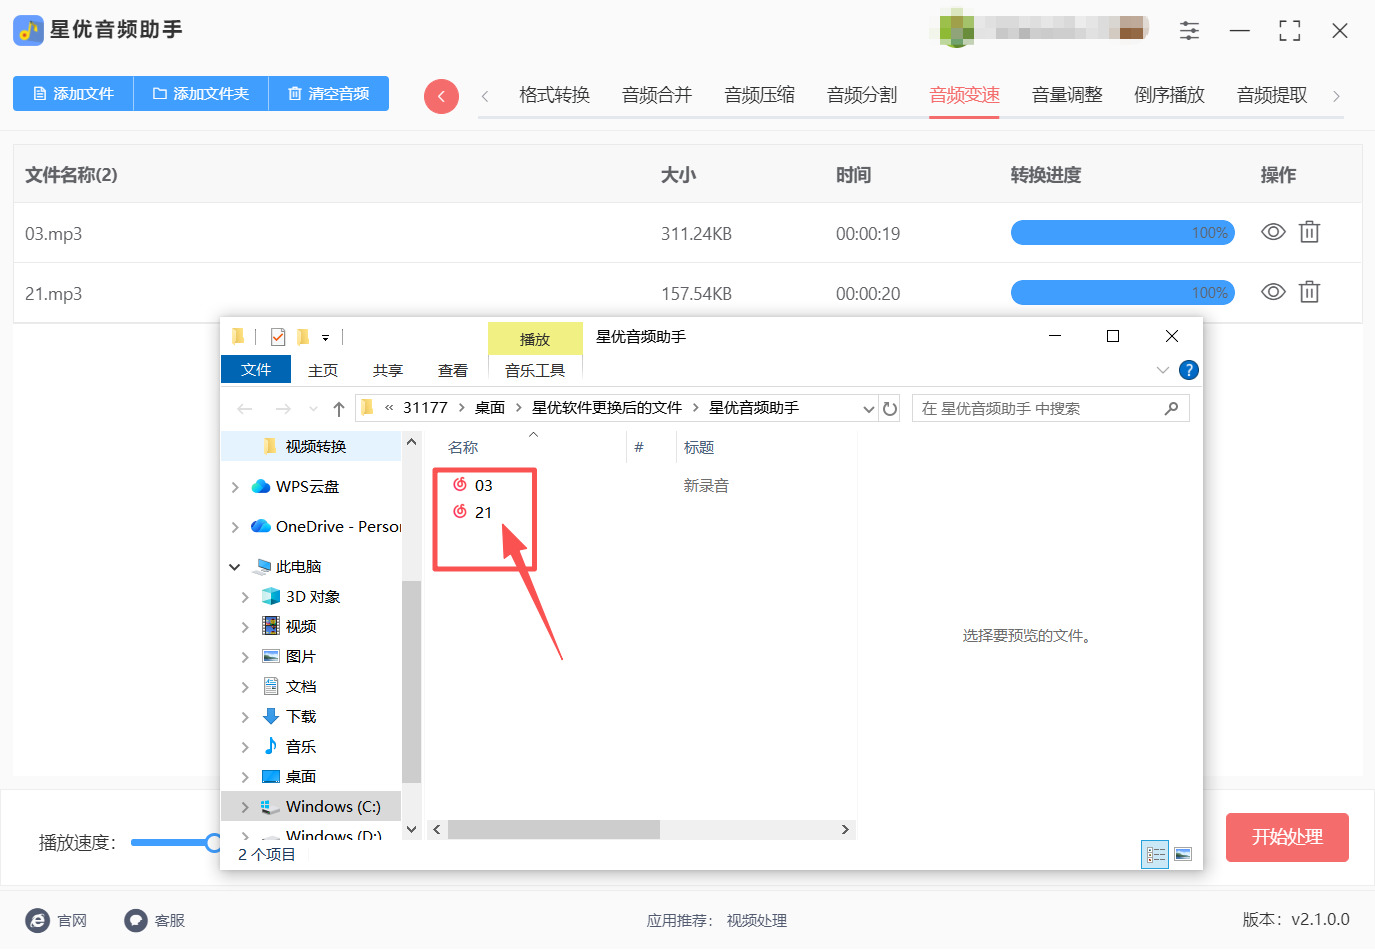
Task: Click the red back arrow circle button
Action: 441,96
